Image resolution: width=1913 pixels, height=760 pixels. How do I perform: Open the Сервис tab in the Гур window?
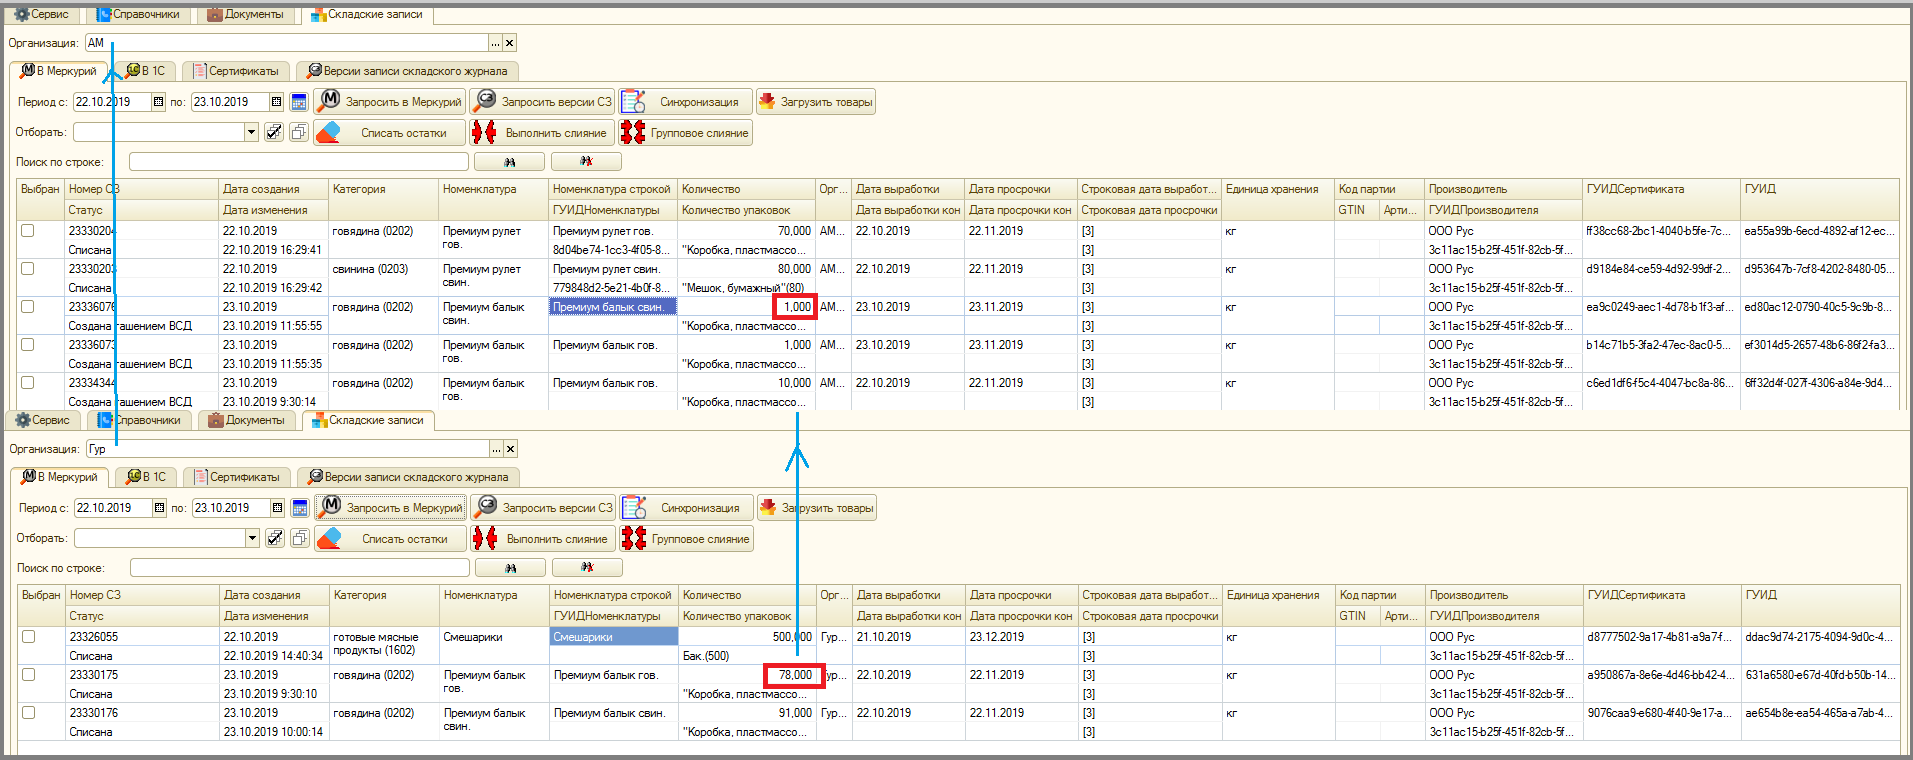click(x=43, y=420)
